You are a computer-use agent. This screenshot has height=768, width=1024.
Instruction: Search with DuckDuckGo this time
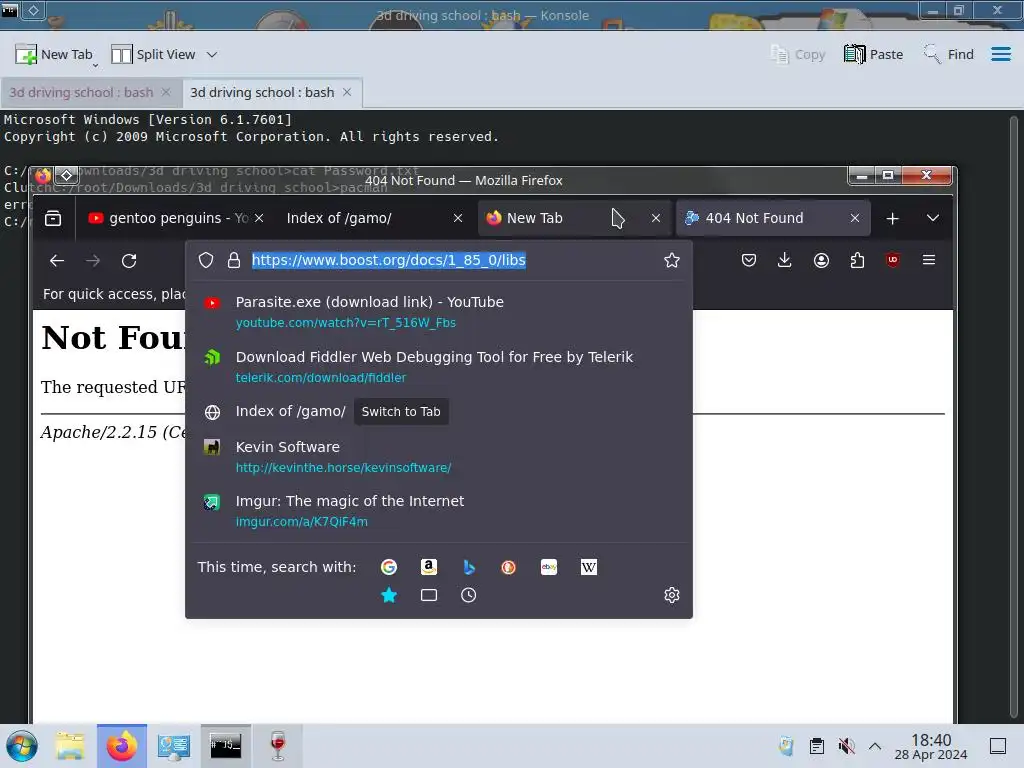(509, 567)
